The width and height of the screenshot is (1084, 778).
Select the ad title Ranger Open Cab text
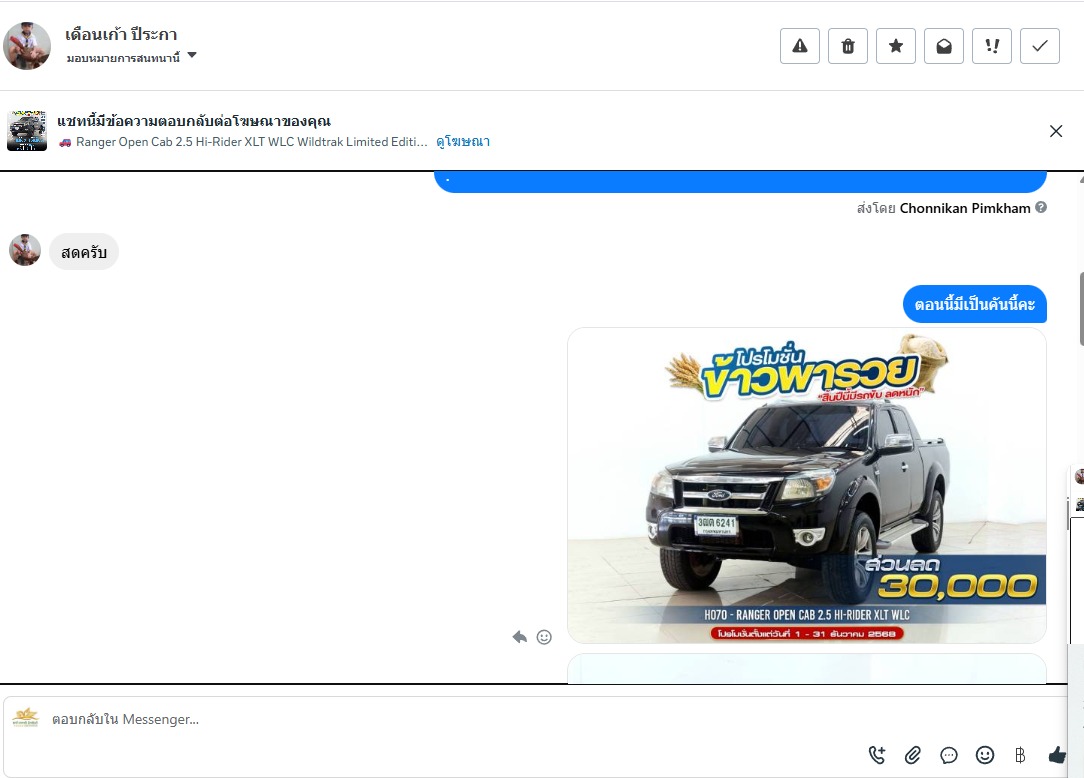point(252,142)
